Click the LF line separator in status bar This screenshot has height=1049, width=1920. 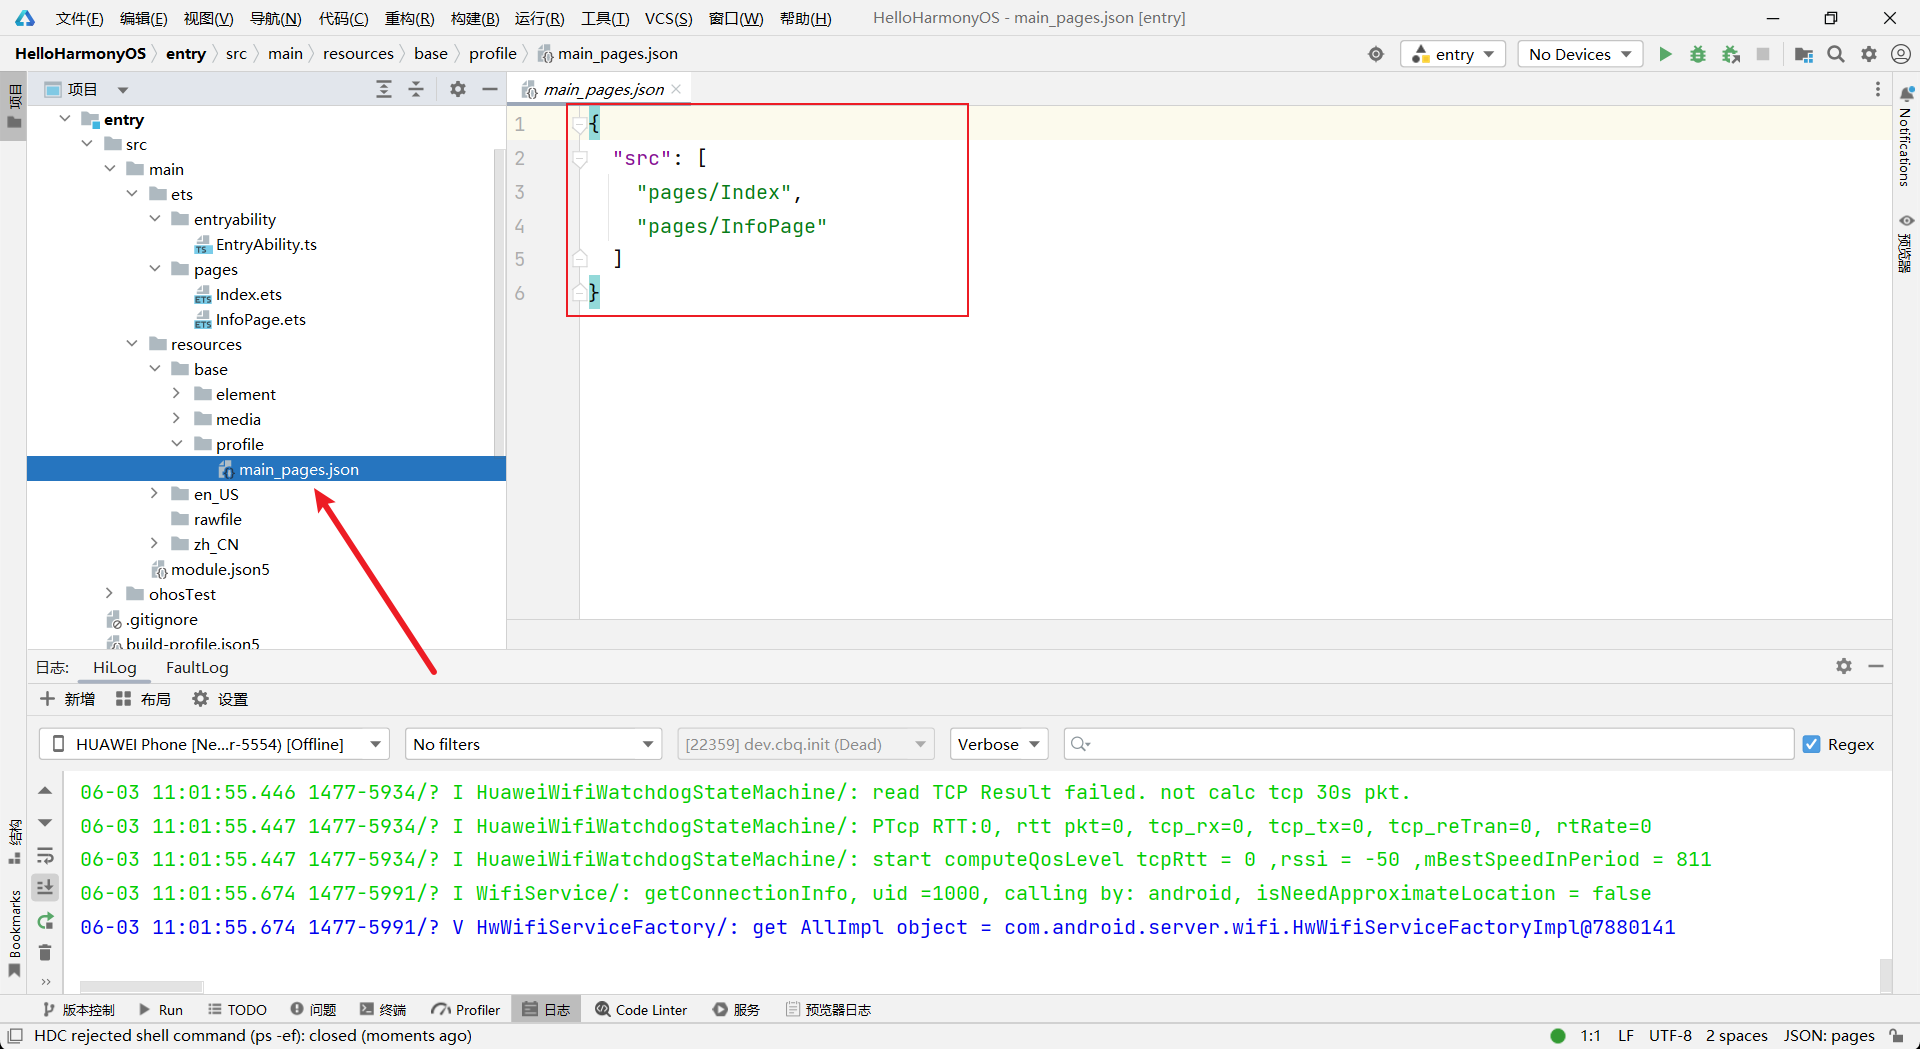pos(1626,1035)
